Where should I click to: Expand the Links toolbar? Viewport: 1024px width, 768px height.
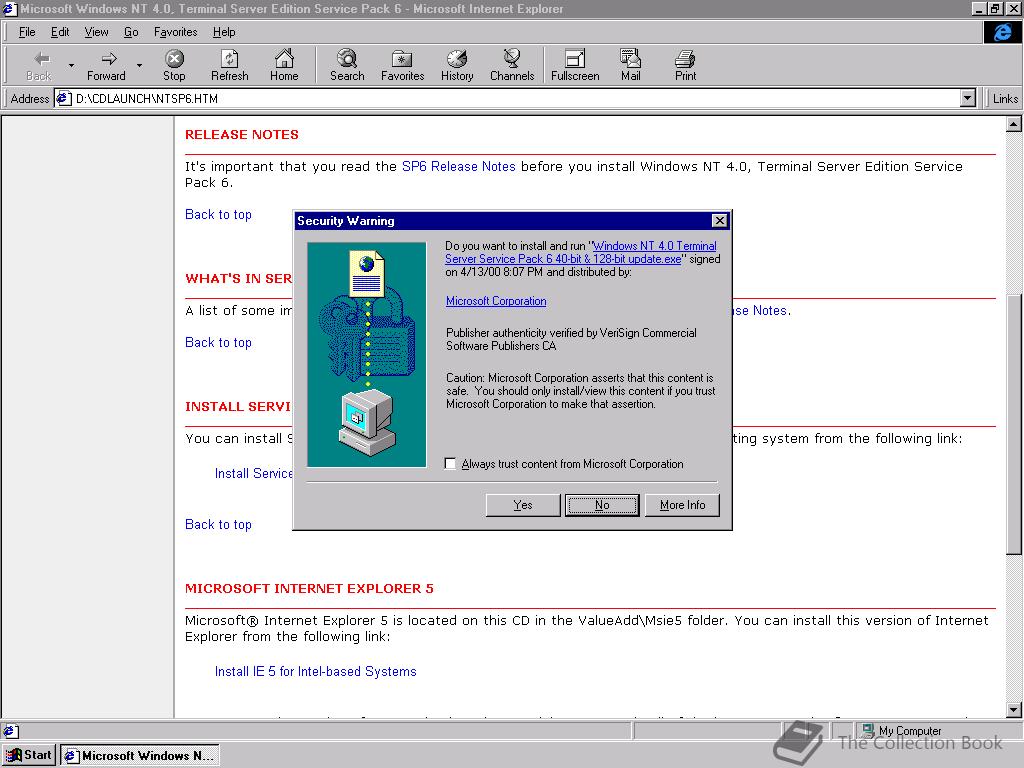[1004, 99]
